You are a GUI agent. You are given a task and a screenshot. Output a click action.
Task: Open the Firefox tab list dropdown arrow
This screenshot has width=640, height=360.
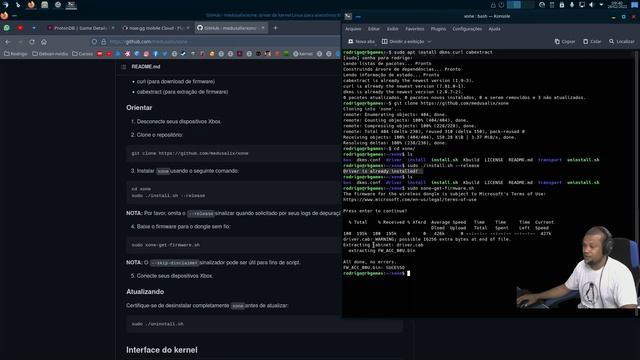pos(34,28)
